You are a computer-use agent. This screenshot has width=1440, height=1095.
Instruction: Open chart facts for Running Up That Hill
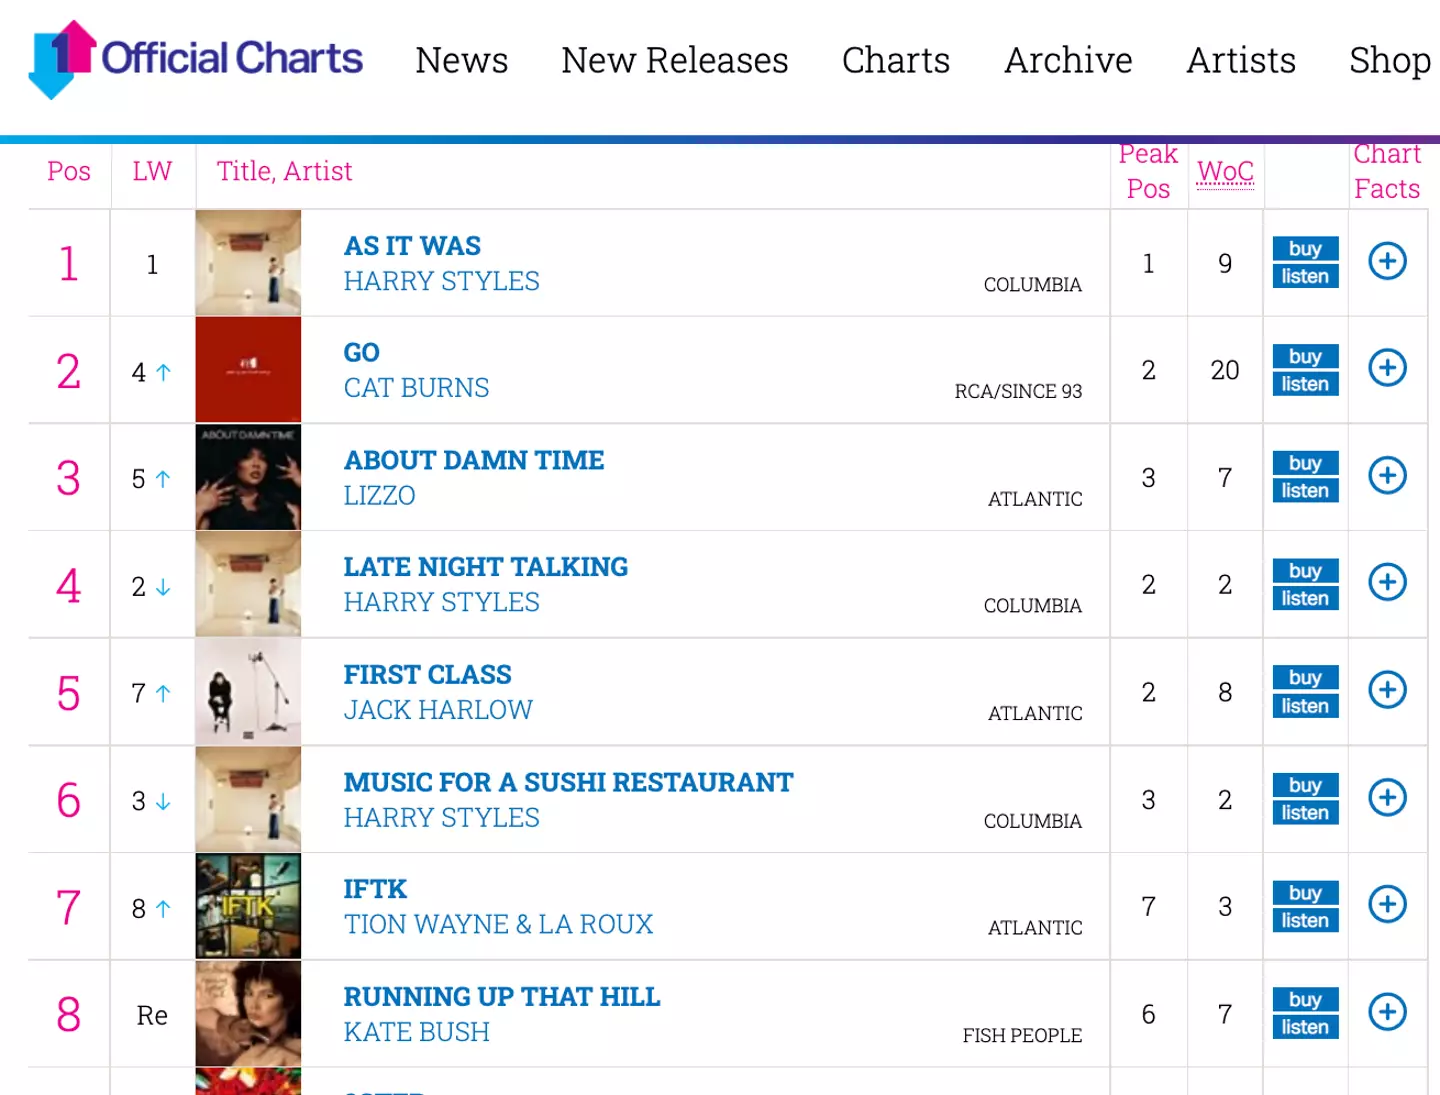click(x=1387, y=1012)
